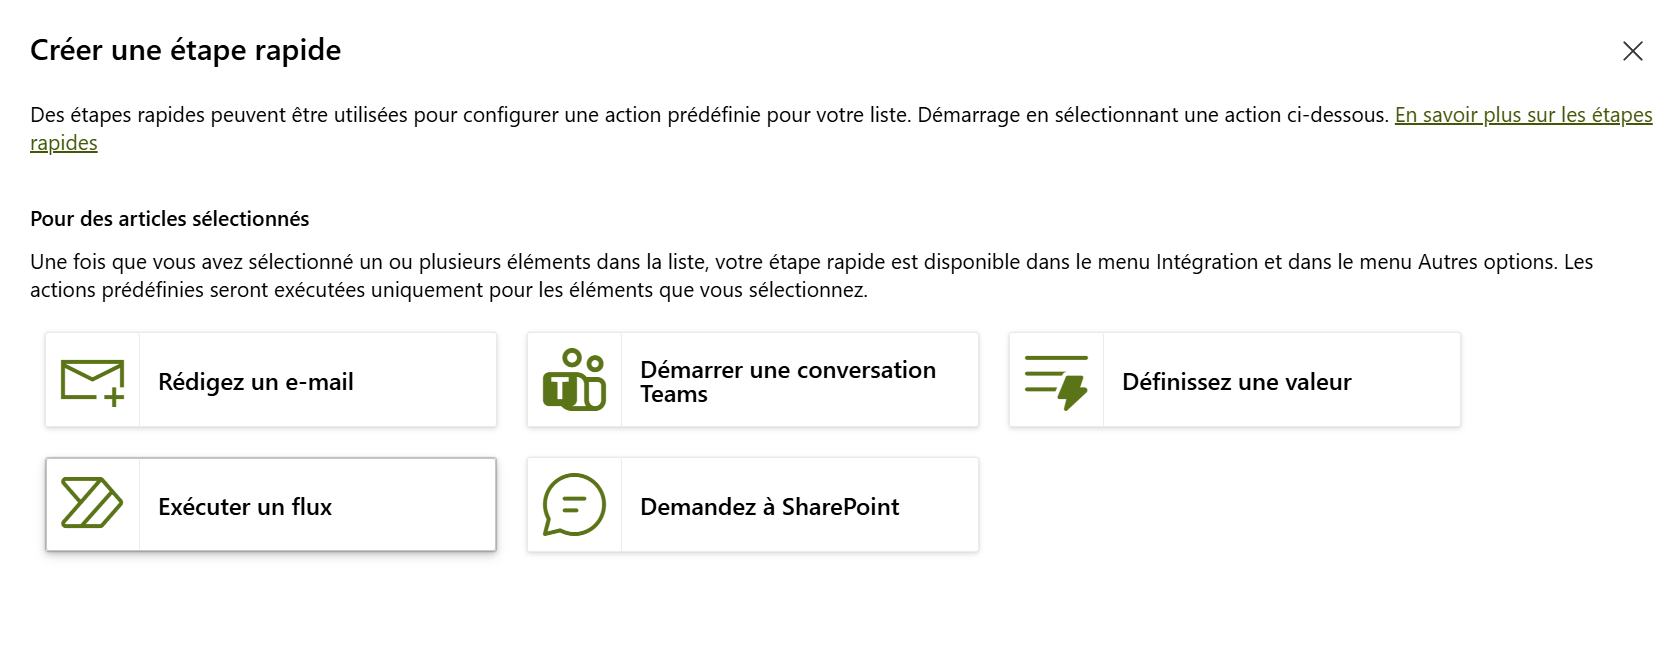This screenshot has width=1673, height=648.
Task: Click the "rapides" link text on second line
Action: click(64, 143)
